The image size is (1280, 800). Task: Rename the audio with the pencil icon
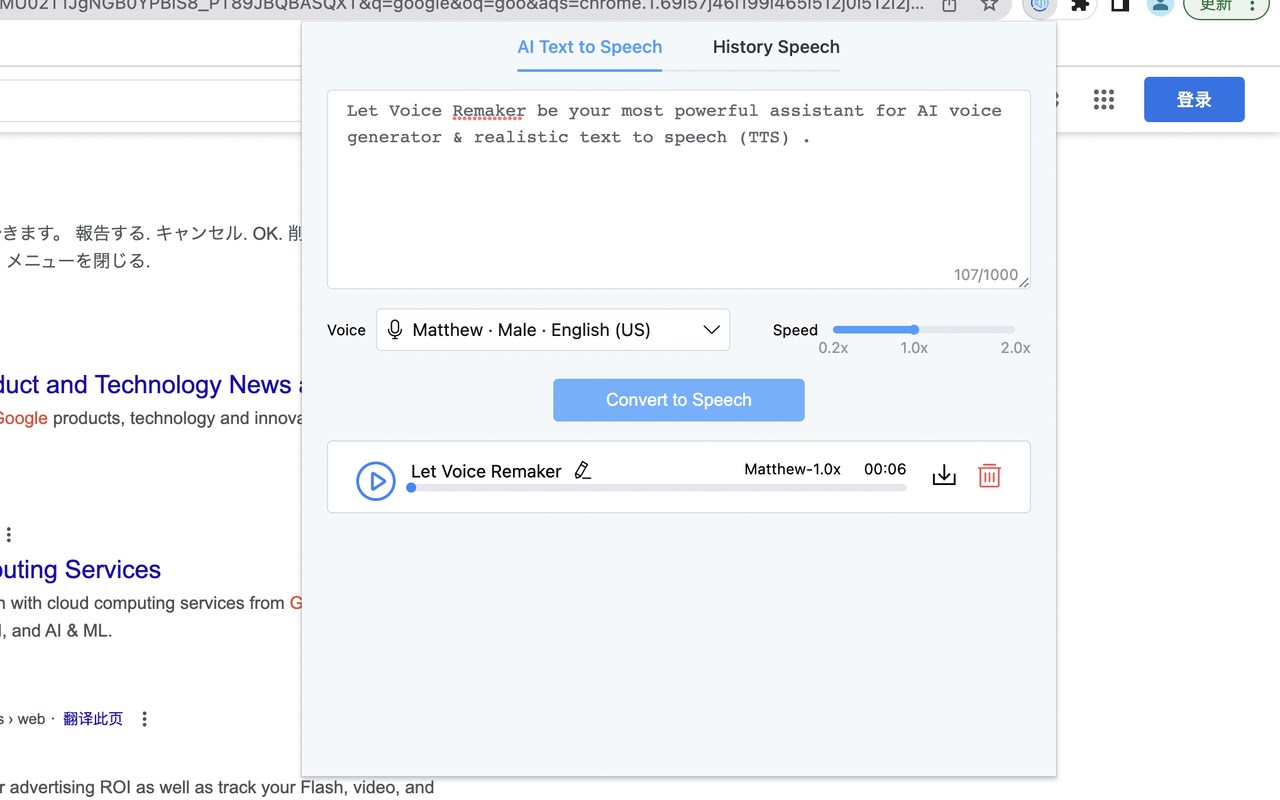pyautogui.click(x=583, y=471)
